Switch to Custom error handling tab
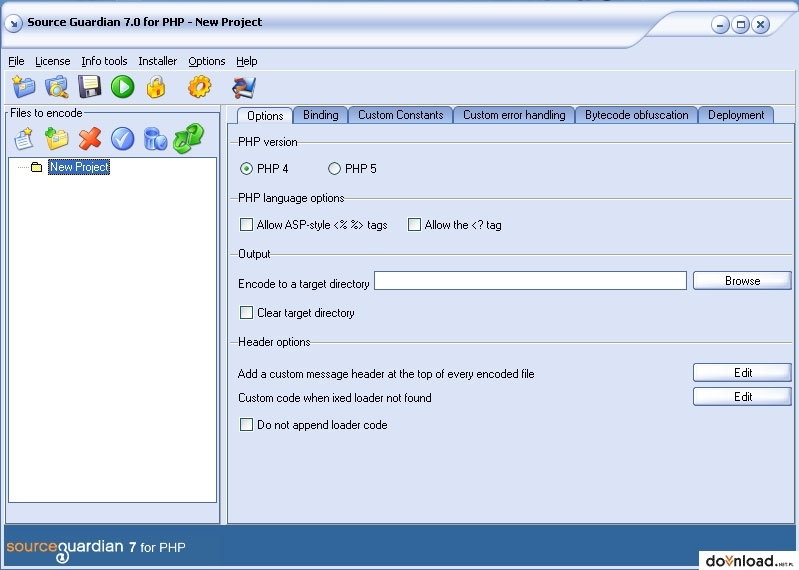This screenshot has width=799, height=570. point(514,115)
